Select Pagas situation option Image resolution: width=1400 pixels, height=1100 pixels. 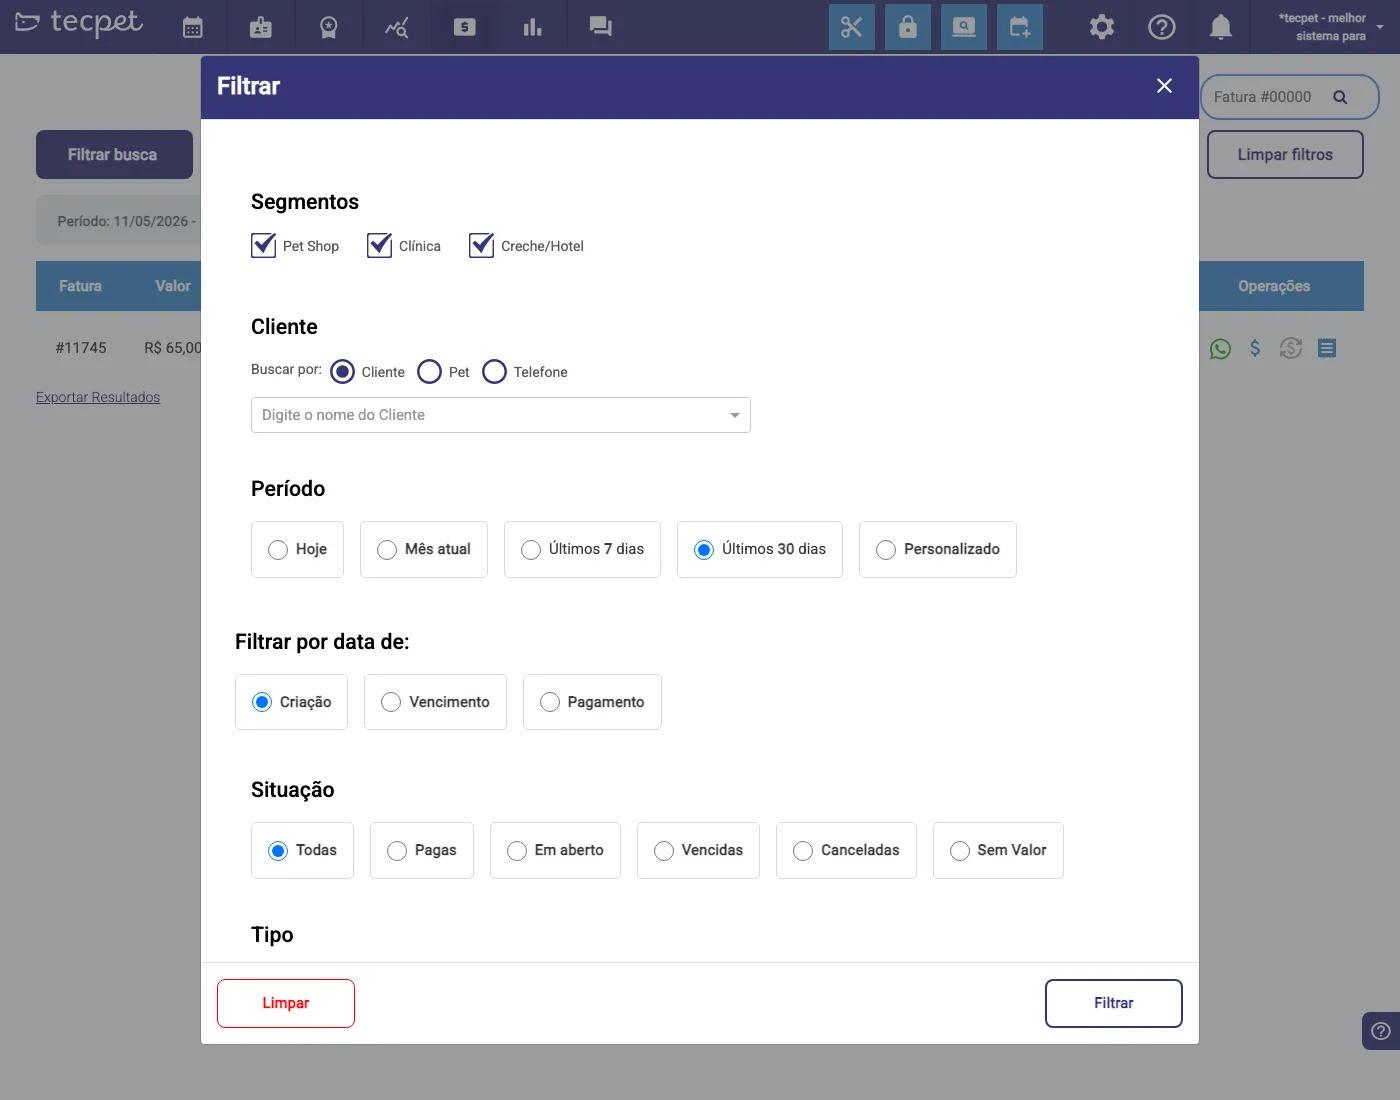[x=422, y=850]
